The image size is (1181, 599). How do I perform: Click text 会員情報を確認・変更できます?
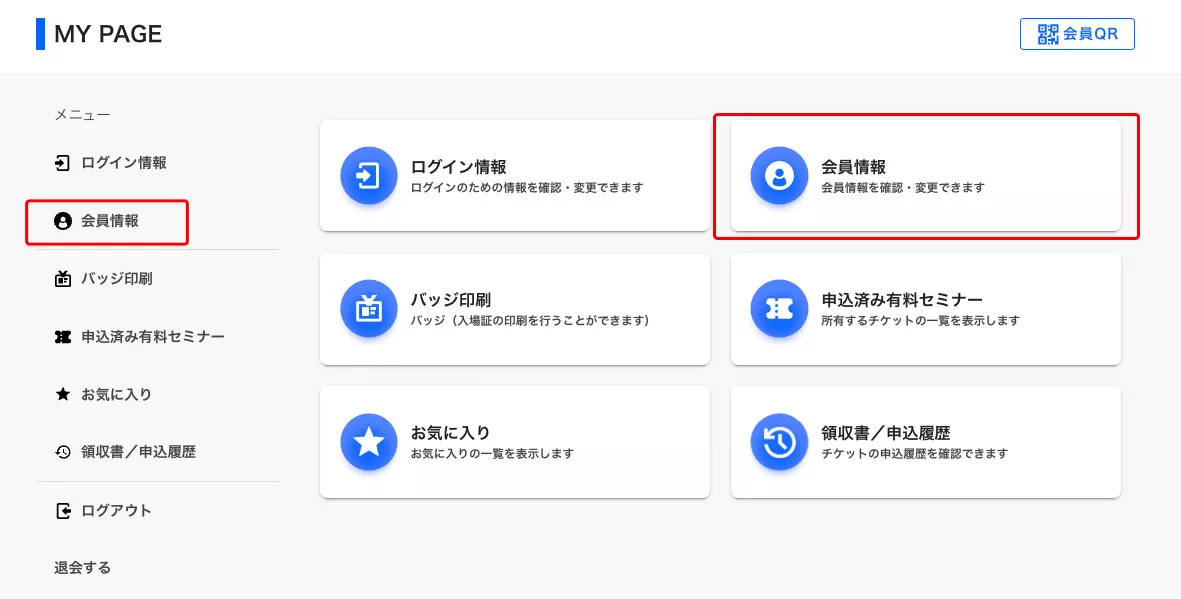[903, 188]
